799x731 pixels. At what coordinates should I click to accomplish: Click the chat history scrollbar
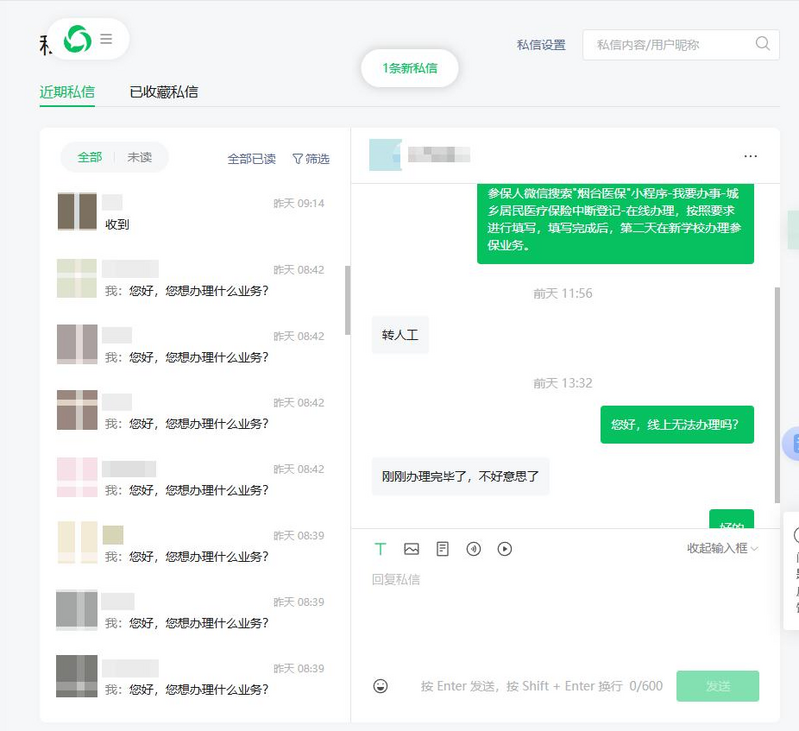(777, 395)
